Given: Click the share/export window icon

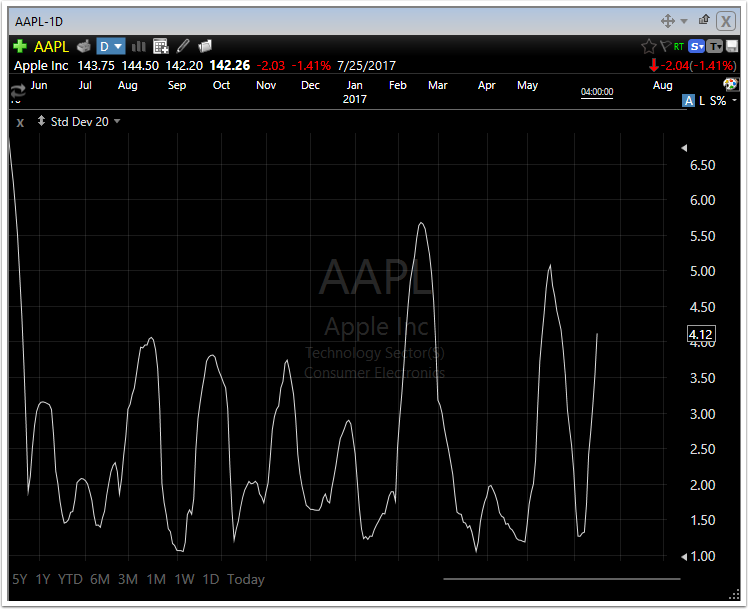Looking at the screenshot, I should (704, 20).
